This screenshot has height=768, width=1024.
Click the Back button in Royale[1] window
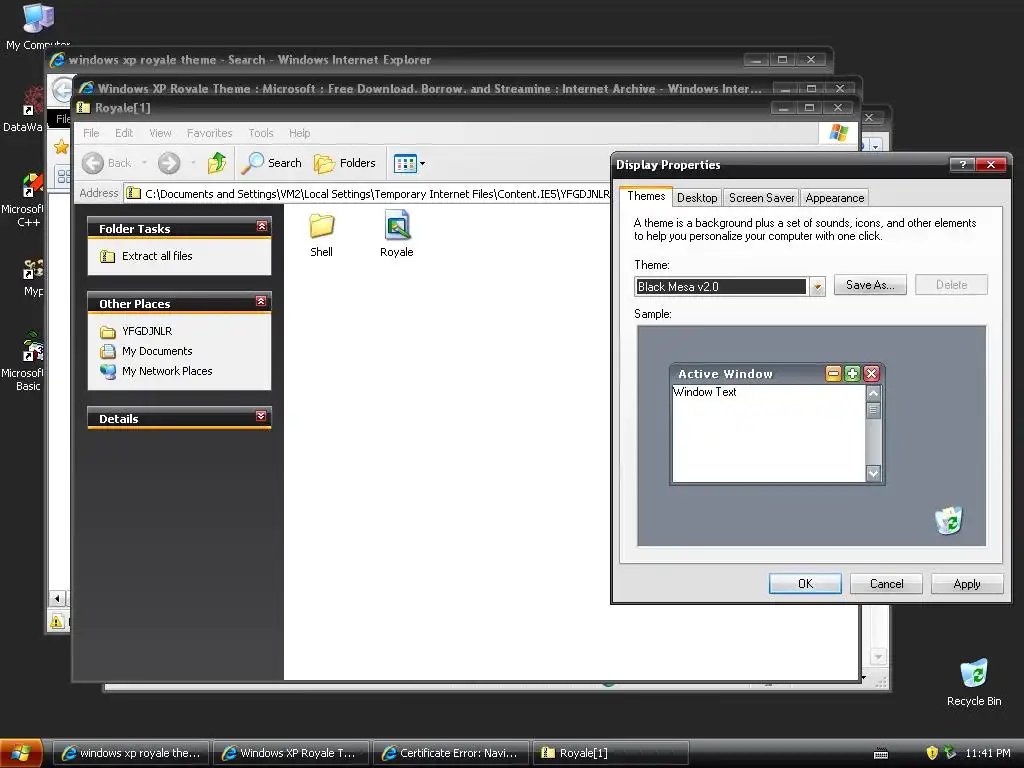pyautogui.click(x=107, y=163)
